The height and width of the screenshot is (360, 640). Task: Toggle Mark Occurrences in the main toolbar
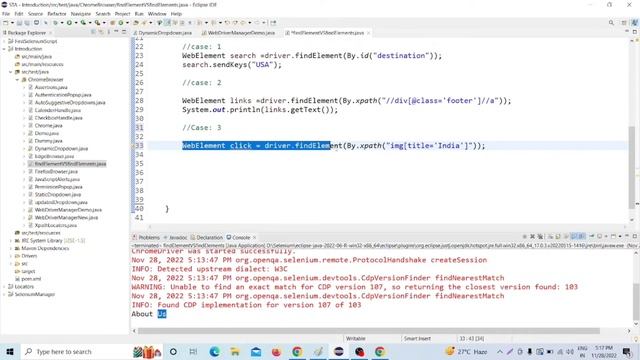pyautogui.click(x=167, y=23)
